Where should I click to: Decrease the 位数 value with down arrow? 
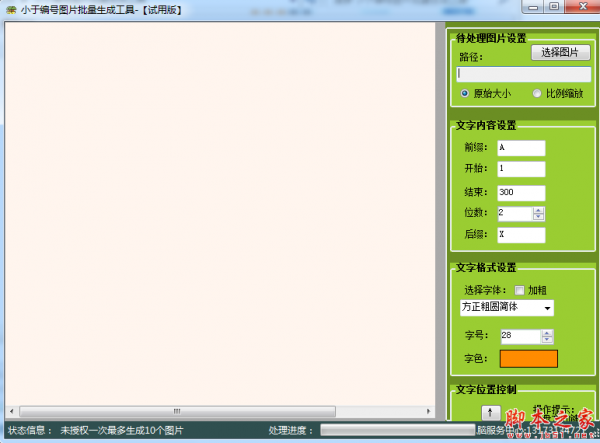click(538, 217)
